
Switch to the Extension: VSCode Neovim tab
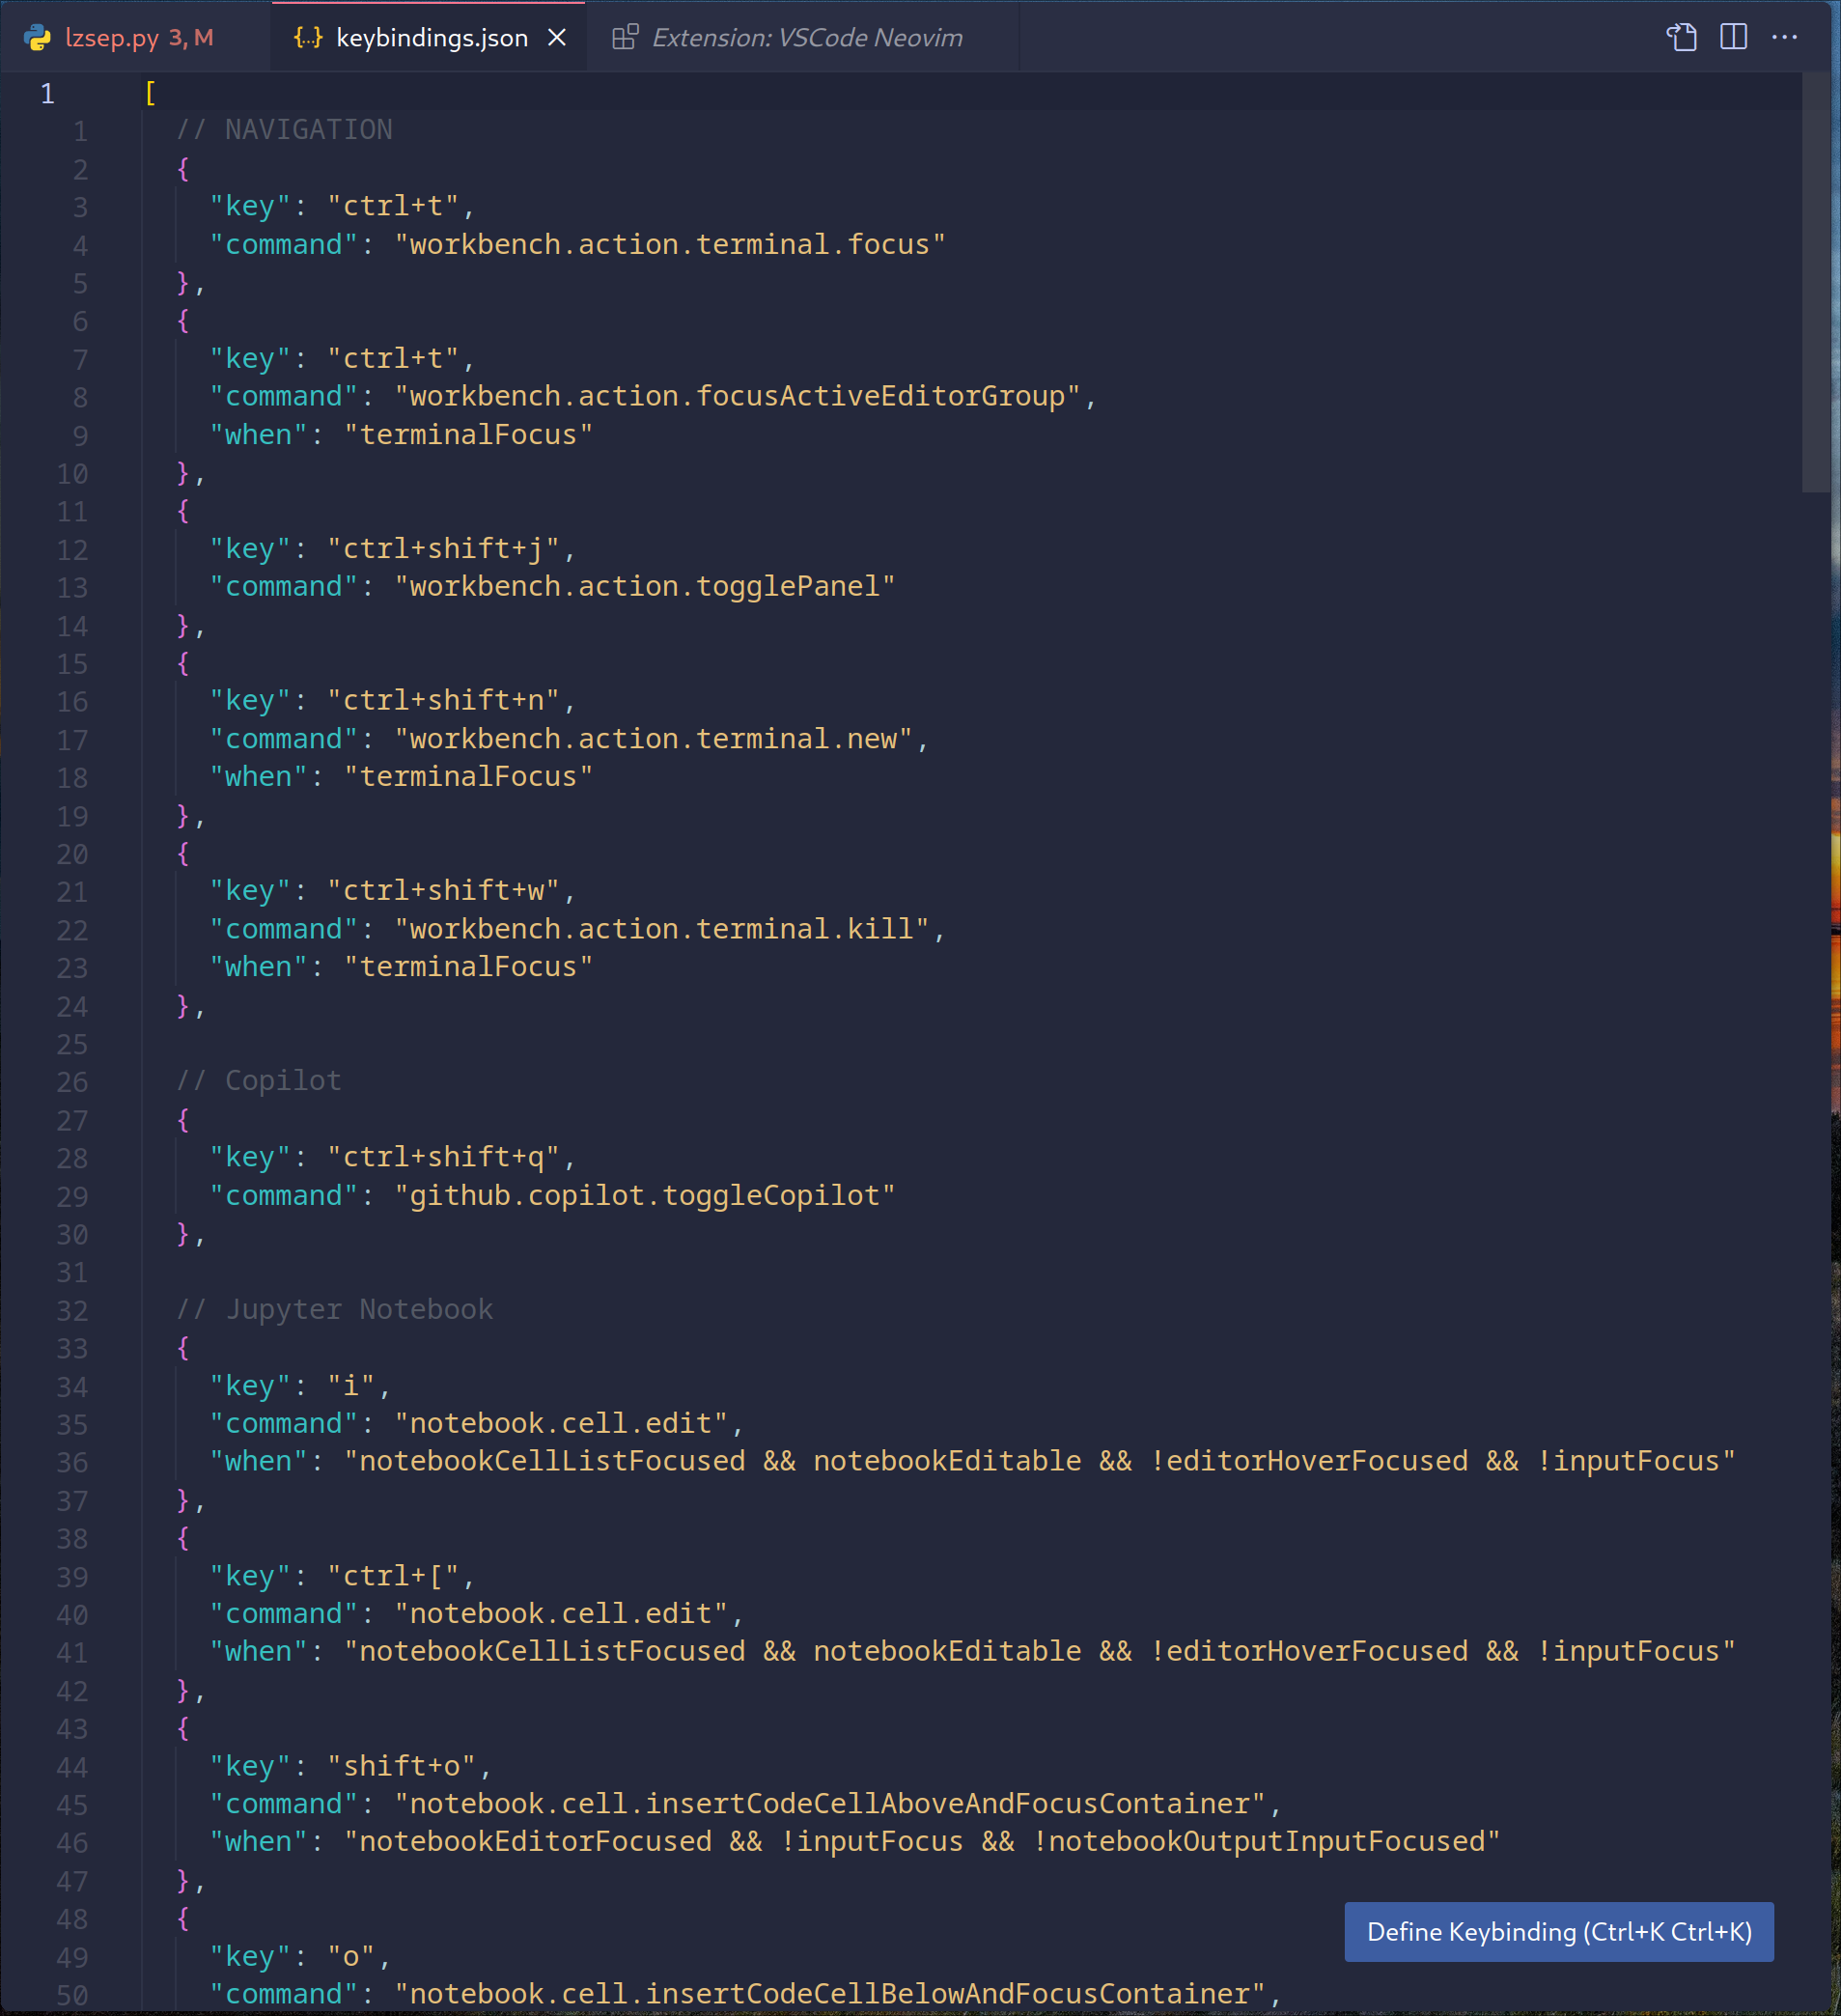(806, 37)
